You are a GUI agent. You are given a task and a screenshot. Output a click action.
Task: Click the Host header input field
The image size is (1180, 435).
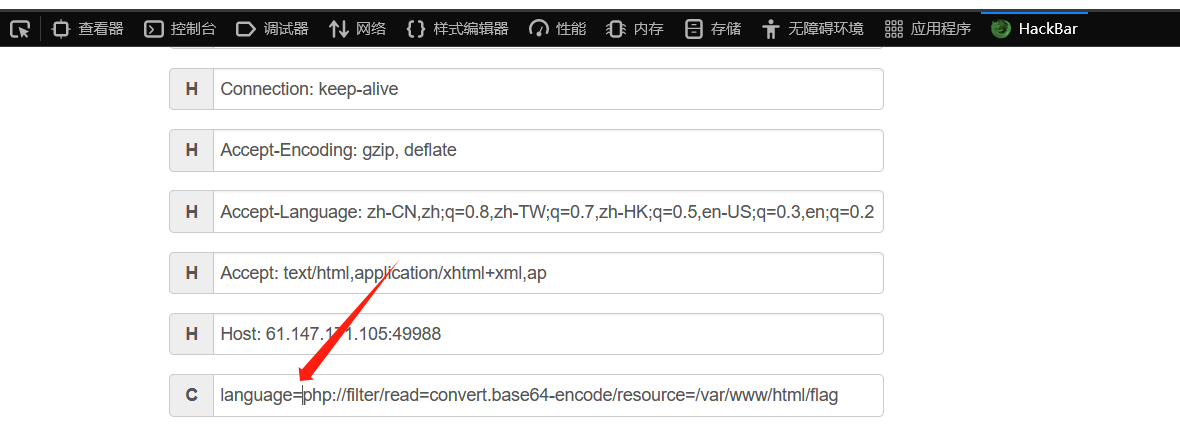coord(548,334)
